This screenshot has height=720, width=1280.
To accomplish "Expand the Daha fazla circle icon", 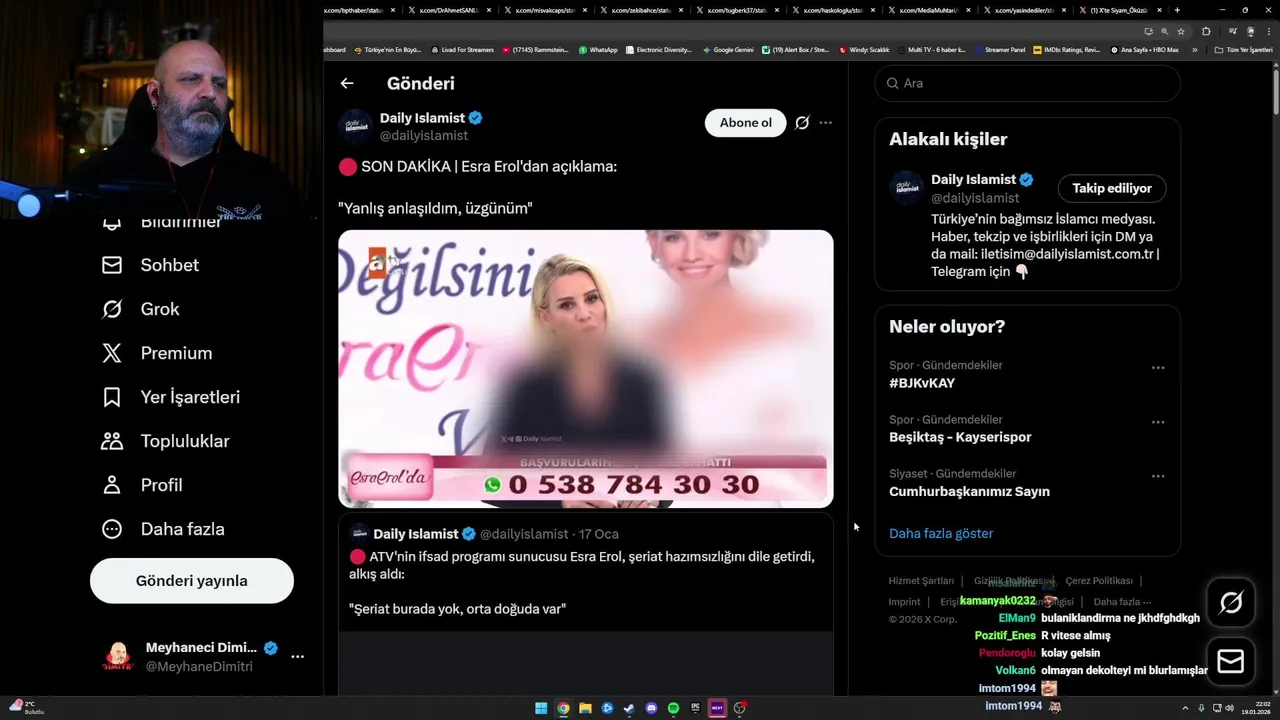I will pyautogui.click(x=112, y=529).
